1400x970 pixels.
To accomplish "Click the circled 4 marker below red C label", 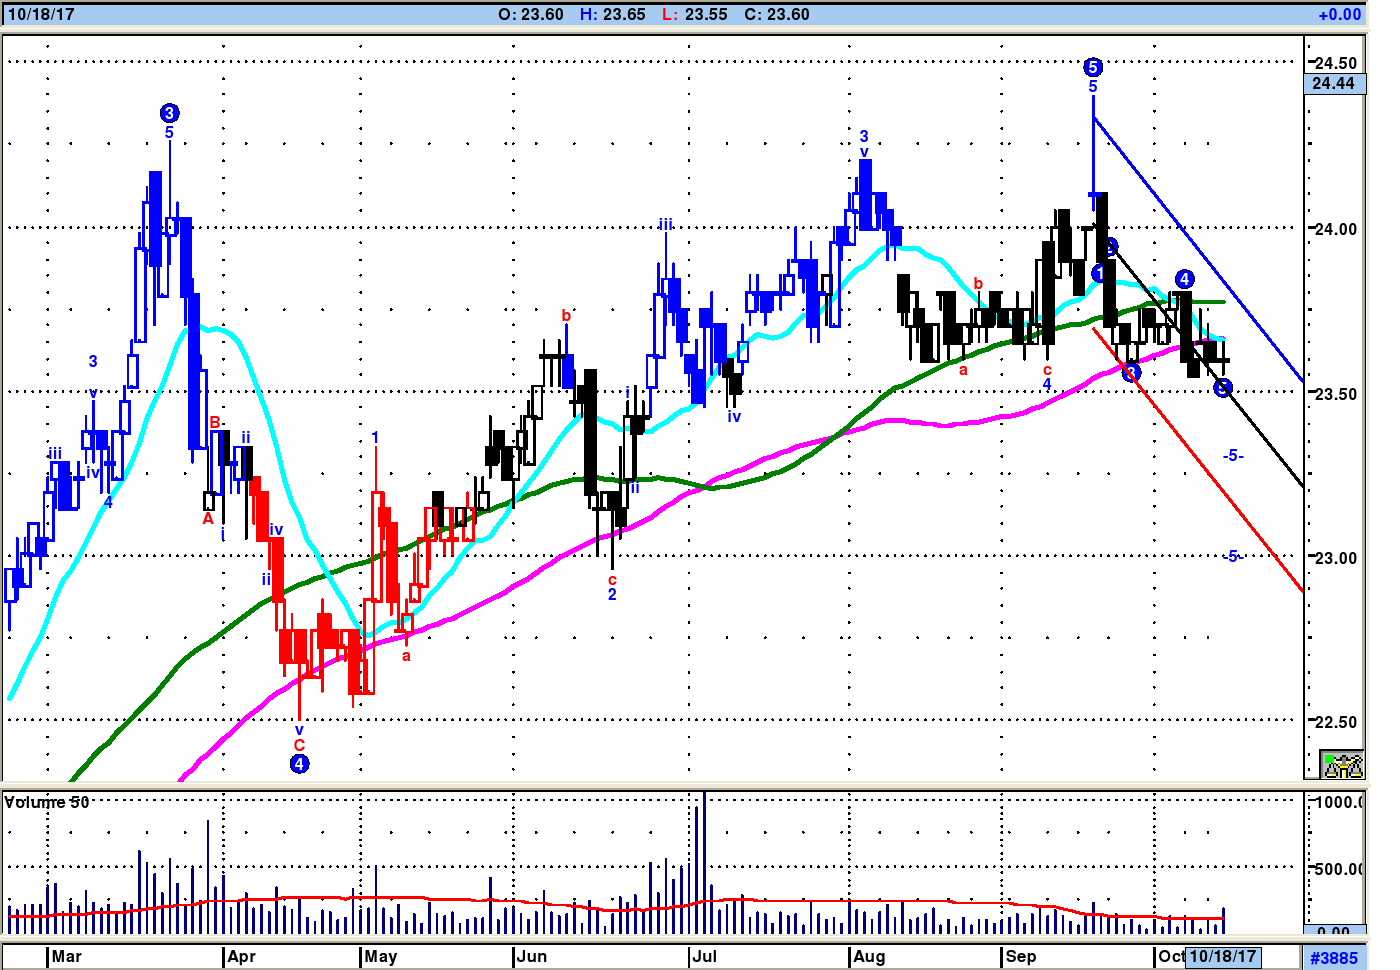I will (299, 764).
